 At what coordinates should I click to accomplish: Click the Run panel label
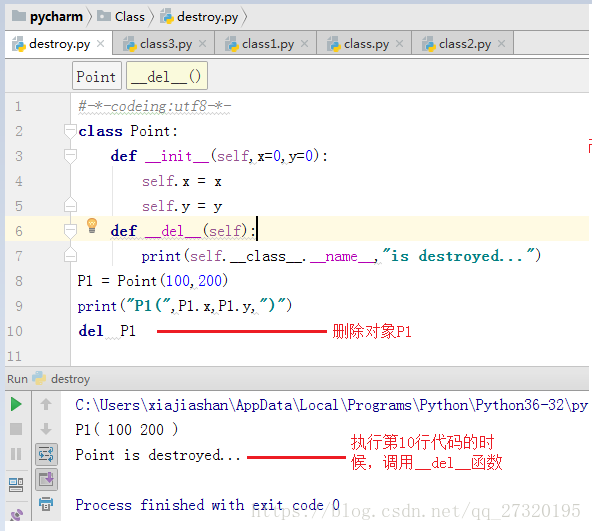[x=17, y=379]
